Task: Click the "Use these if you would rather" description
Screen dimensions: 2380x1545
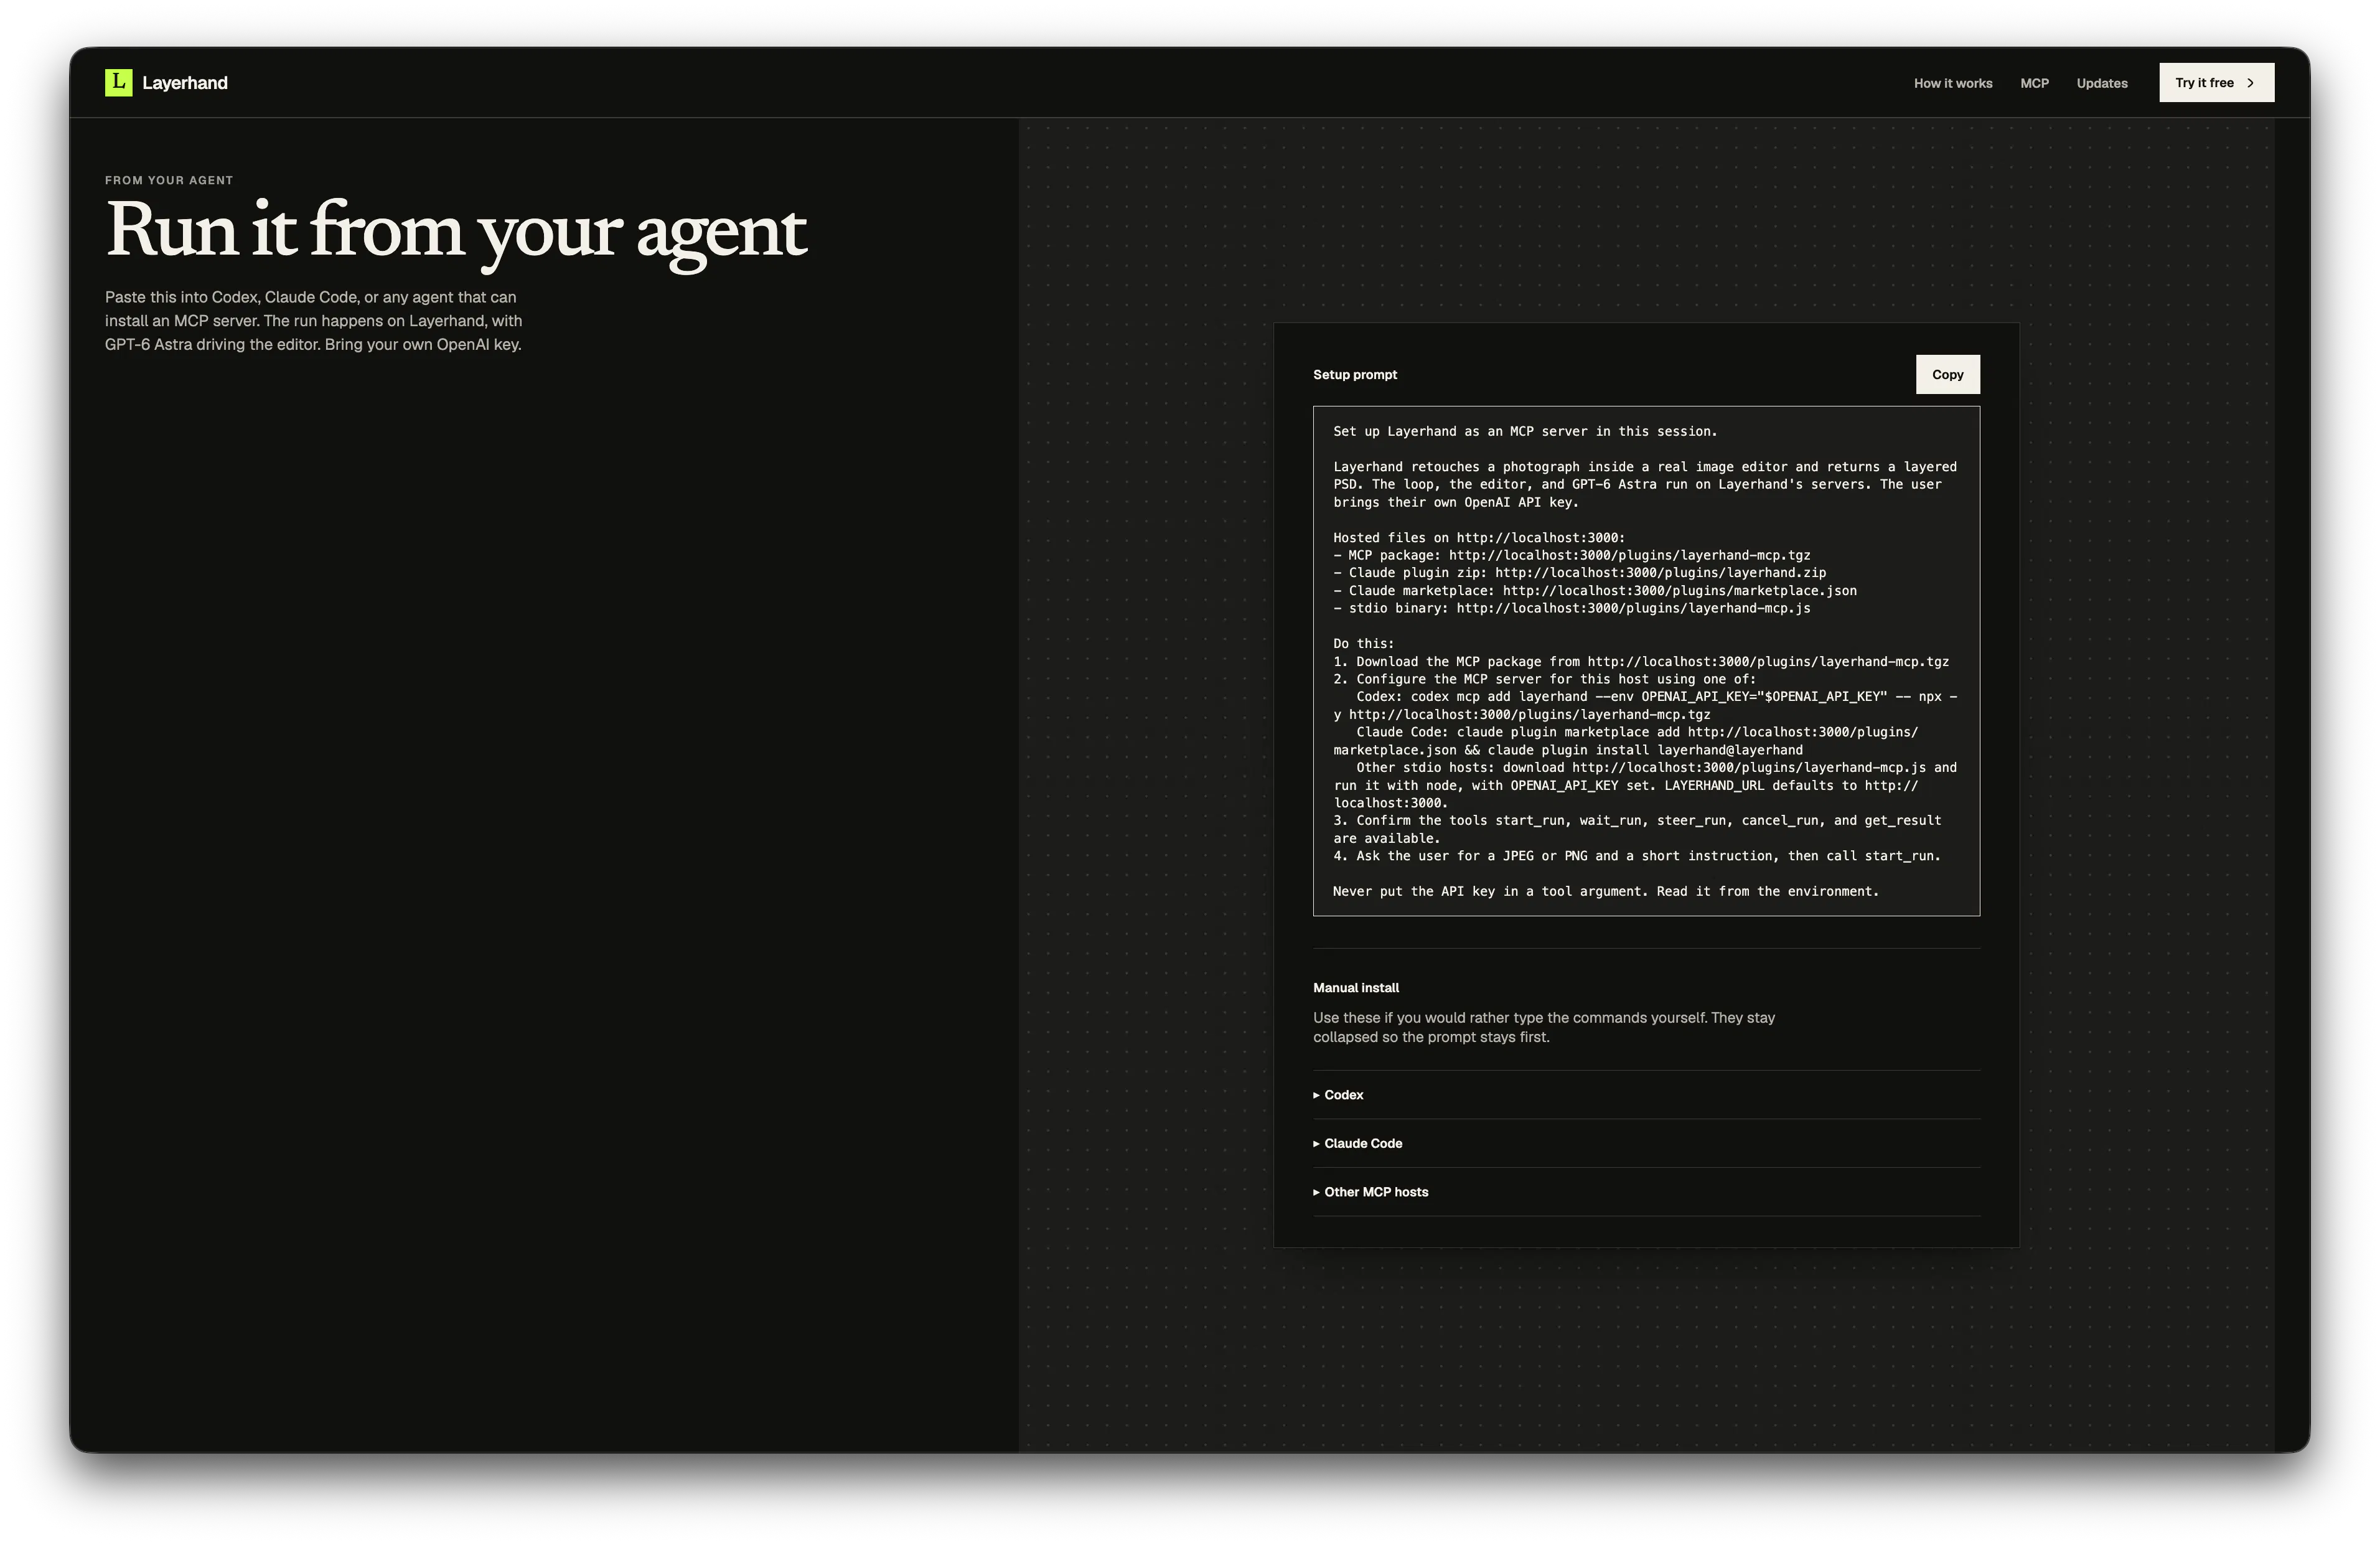Action: 1544,1028
